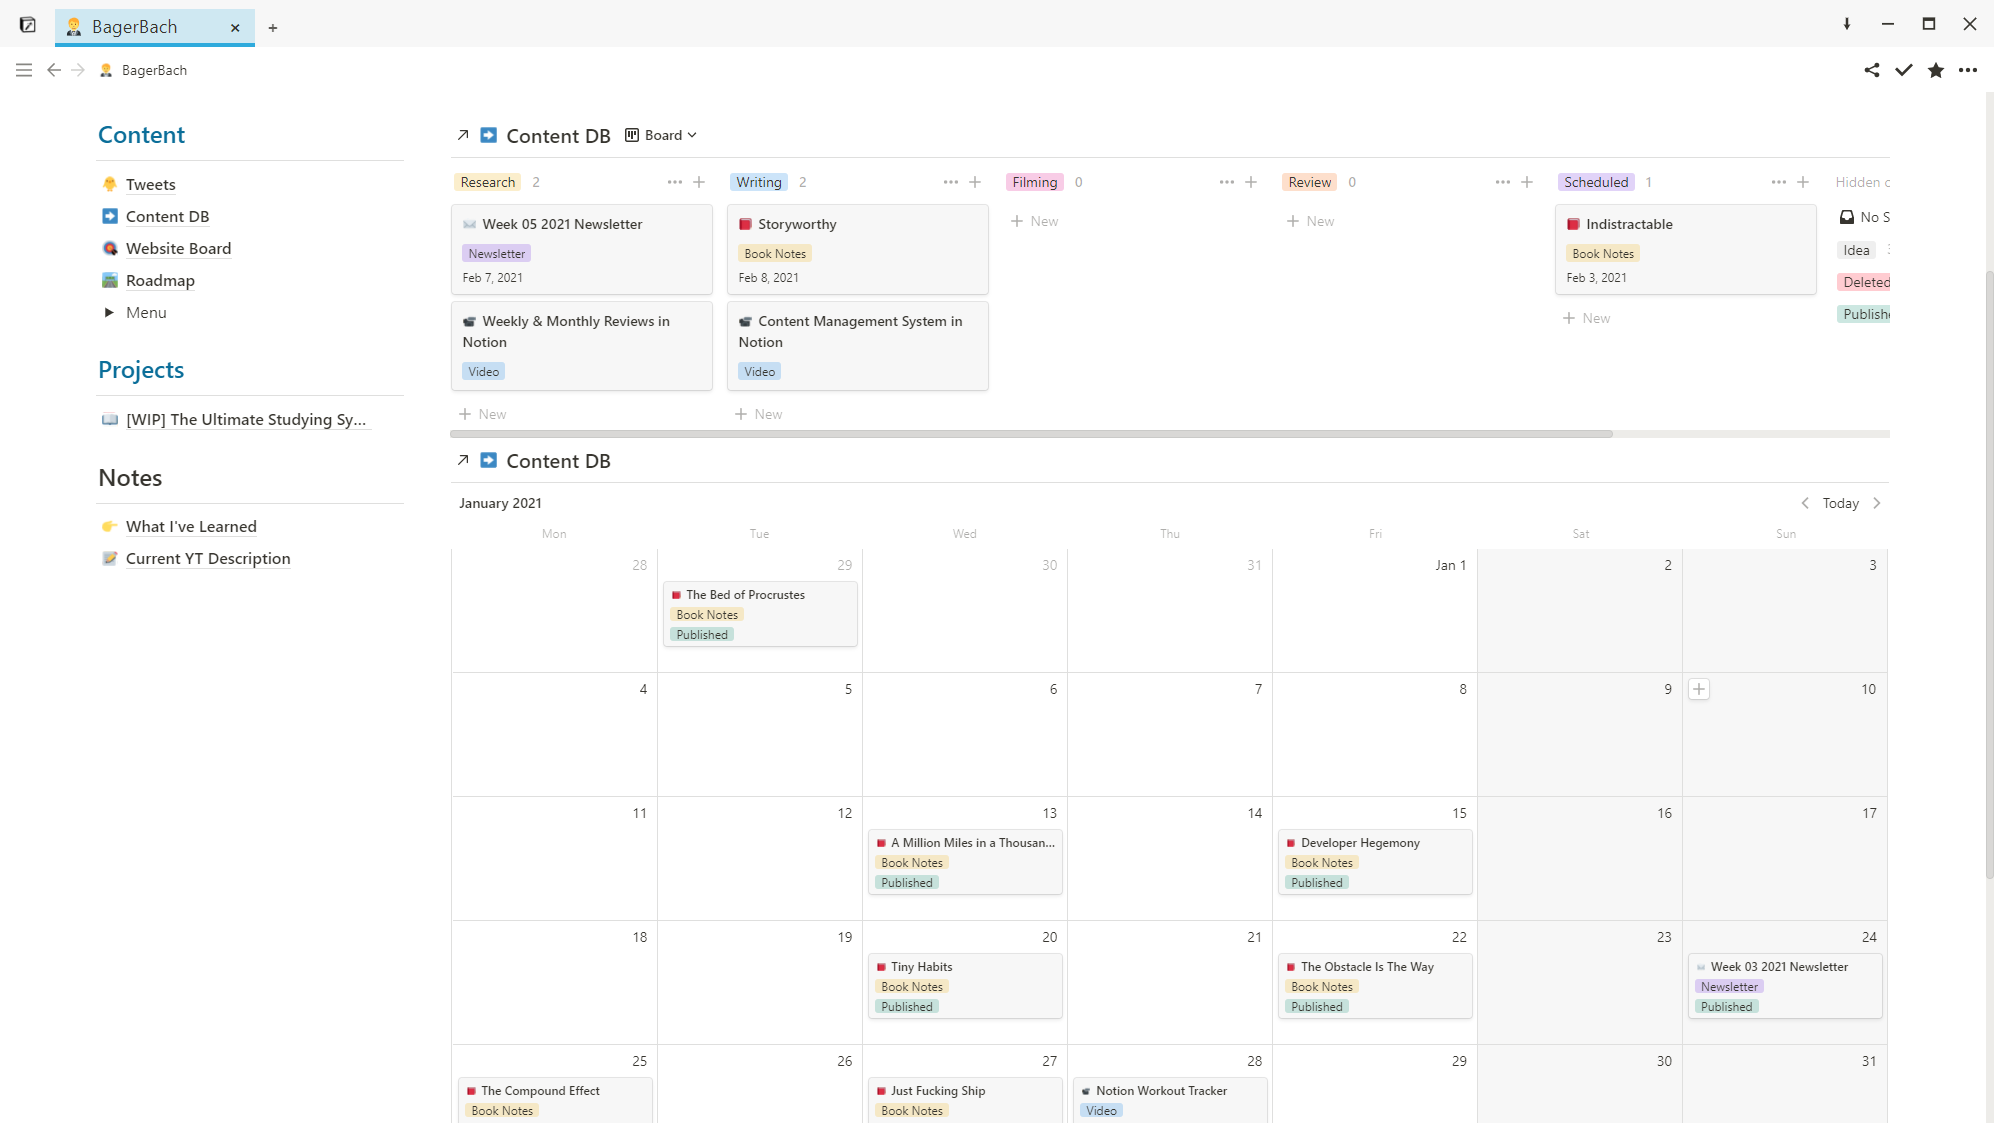
Task: Open the sidebar hamburger menu
Action: pos(24,70)
